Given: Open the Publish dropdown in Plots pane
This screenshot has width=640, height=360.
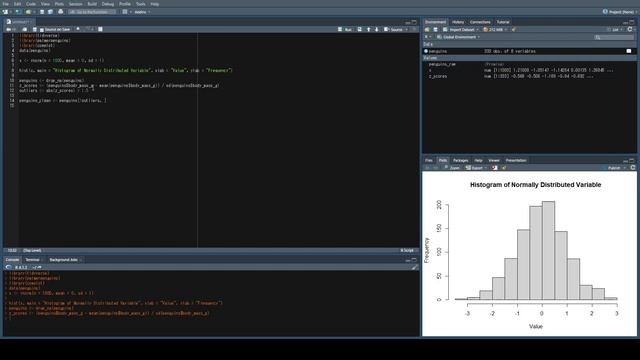Looking at the screenshot, I should [x=616, y=168].
